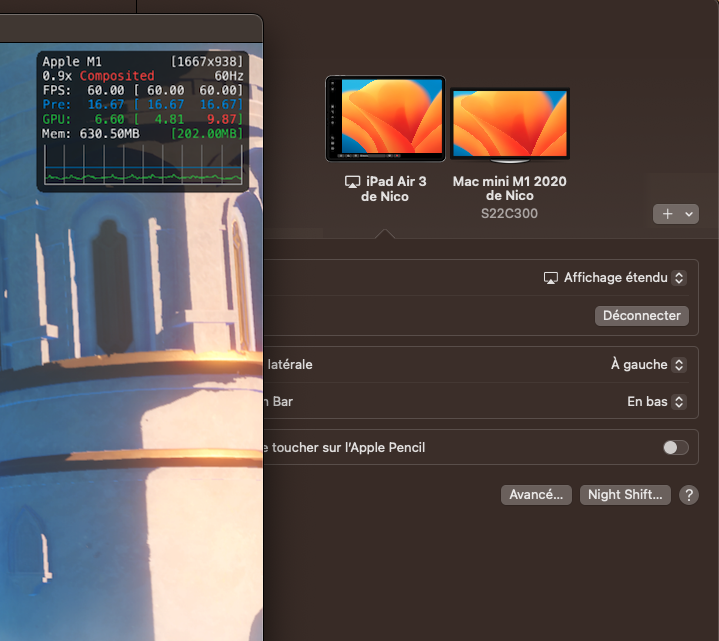
Task: Select the iPad Air 3 de Nico display thumbnail
Action: (385, 118)
